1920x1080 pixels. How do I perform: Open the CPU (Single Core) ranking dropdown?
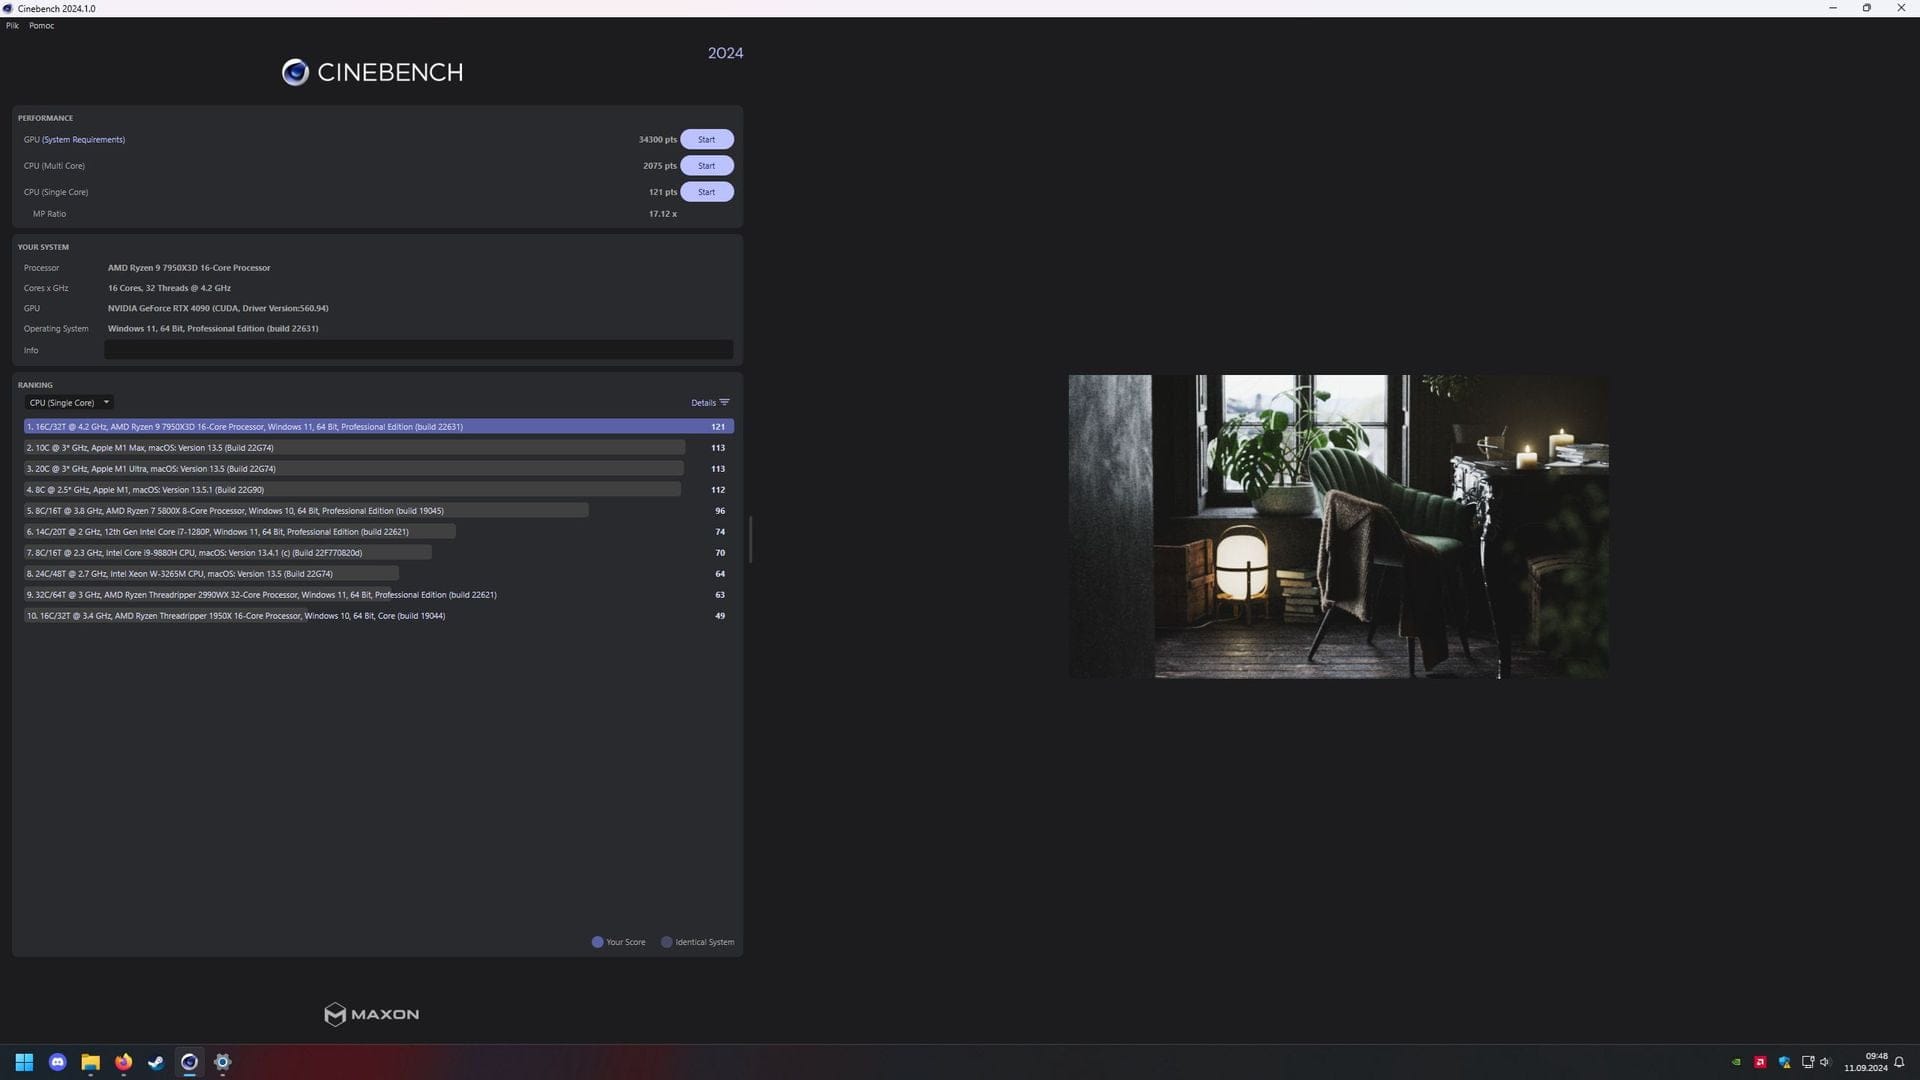tap(69, 402)
